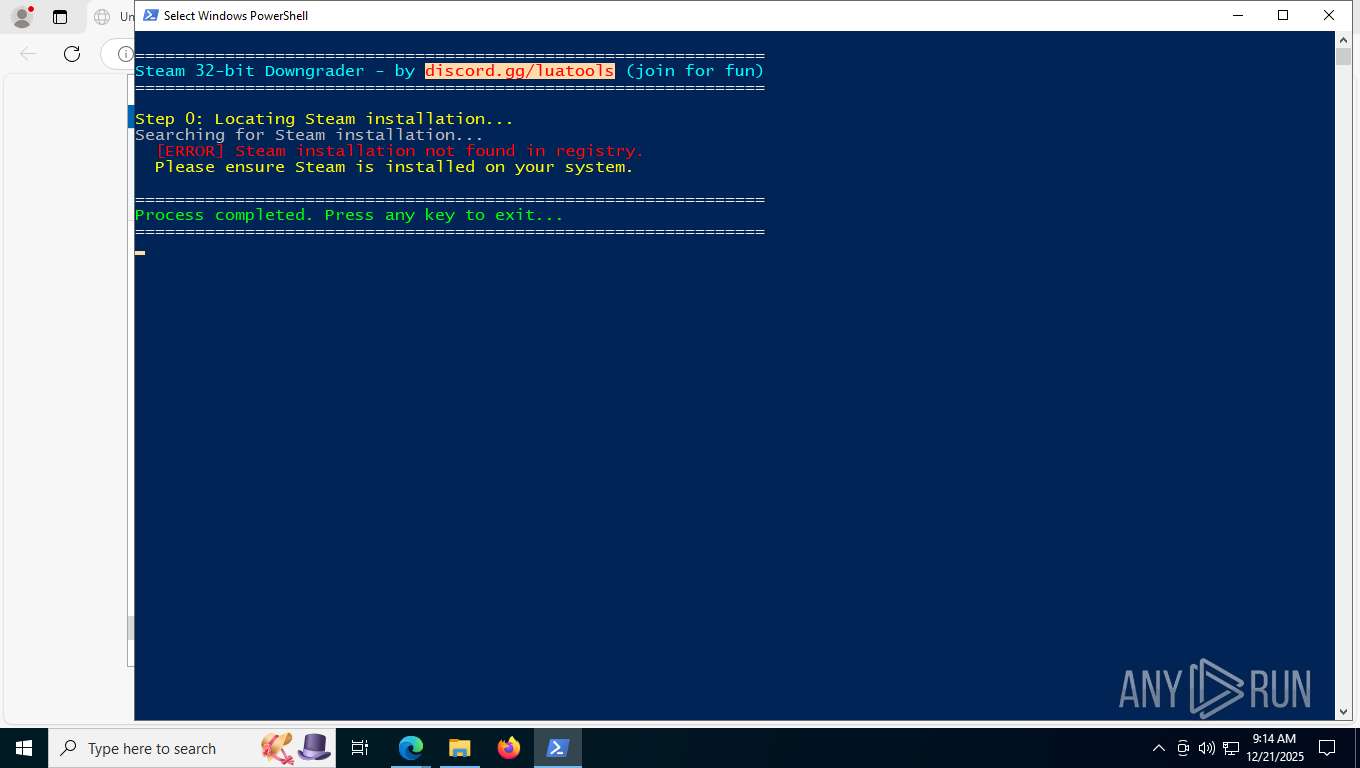Click the scroll-down arrow in PowerShell
Screen dimensions: 1360x768
(x=1343, y=712)
